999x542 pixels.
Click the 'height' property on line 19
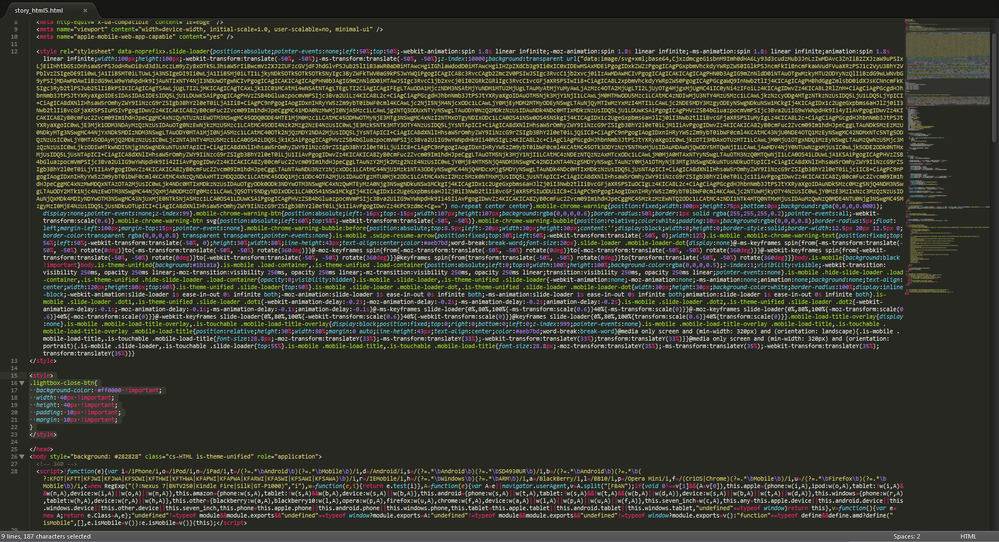(48, 405)
